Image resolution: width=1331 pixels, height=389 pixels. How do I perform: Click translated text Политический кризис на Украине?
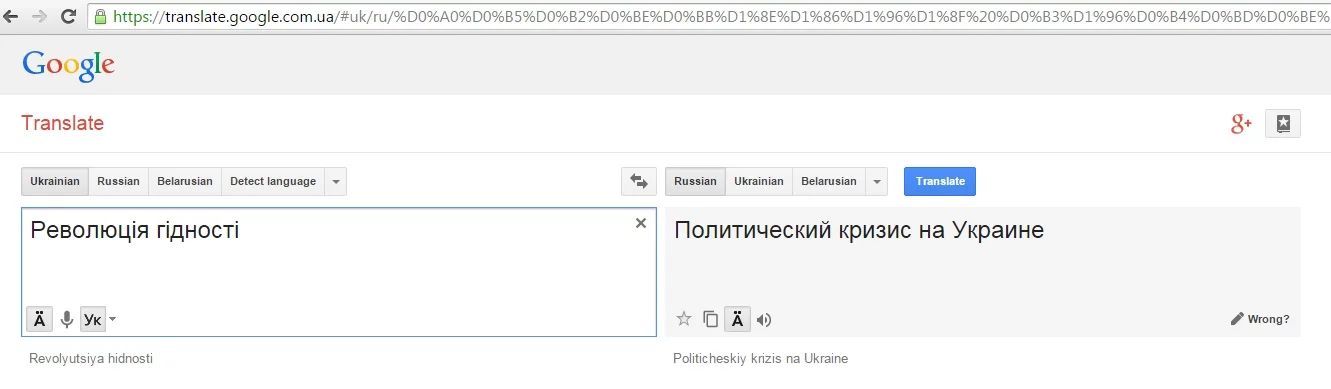(x=859, y=230)
